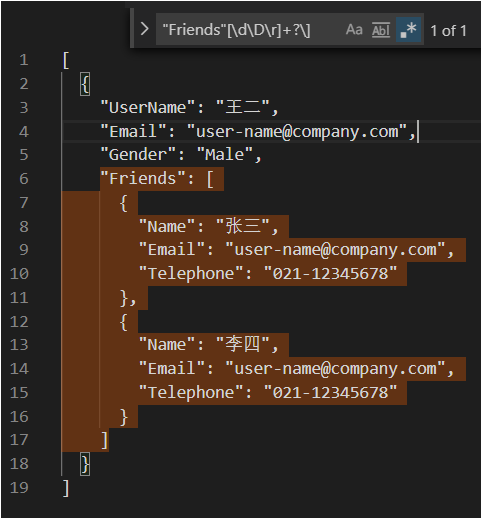Place cursor on the "UserName" key
The width and height of the screenshot is (482, 519).
pos(148,108)
